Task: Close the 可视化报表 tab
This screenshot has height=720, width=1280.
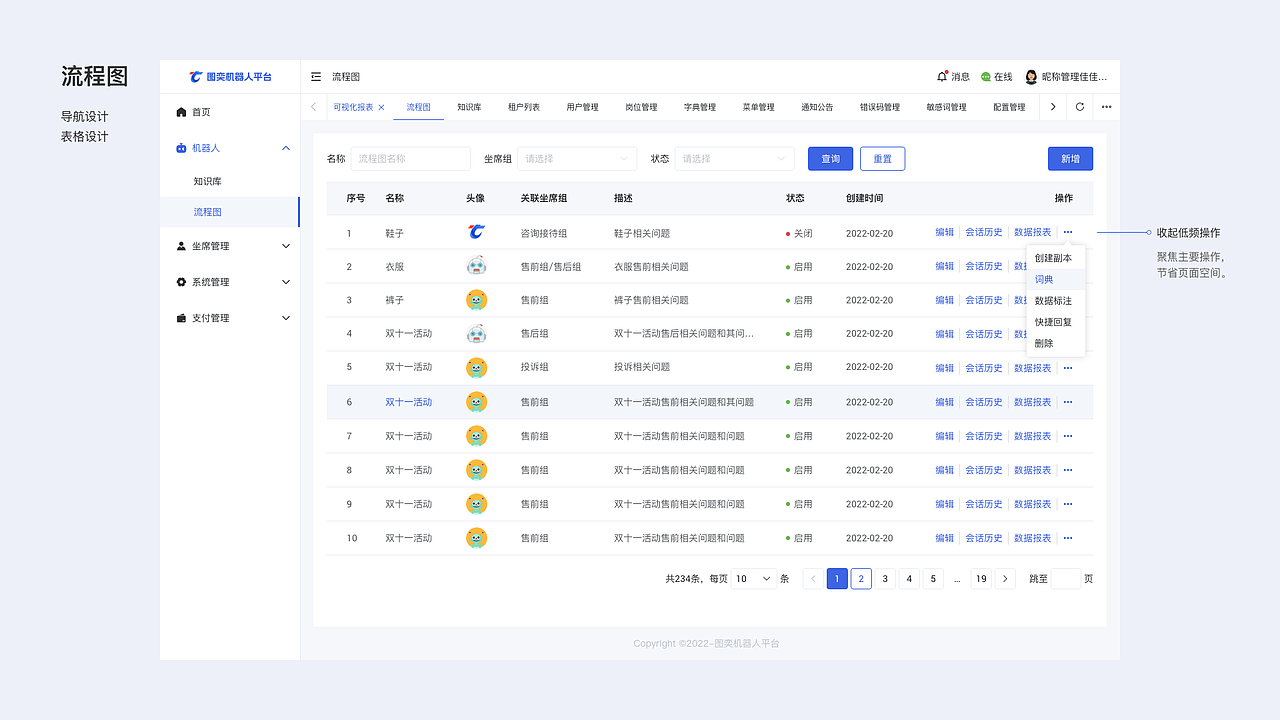Action: point(381,107)
